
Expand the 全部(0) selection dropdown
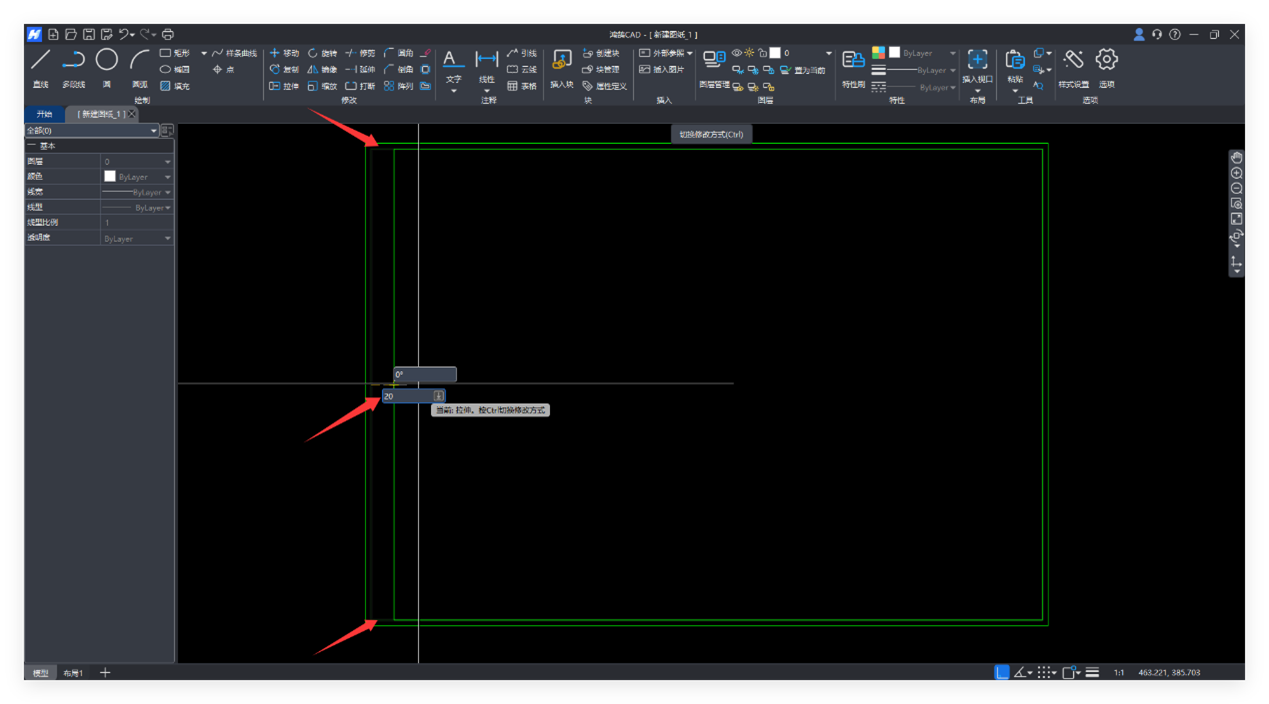[x=154, y=131]
